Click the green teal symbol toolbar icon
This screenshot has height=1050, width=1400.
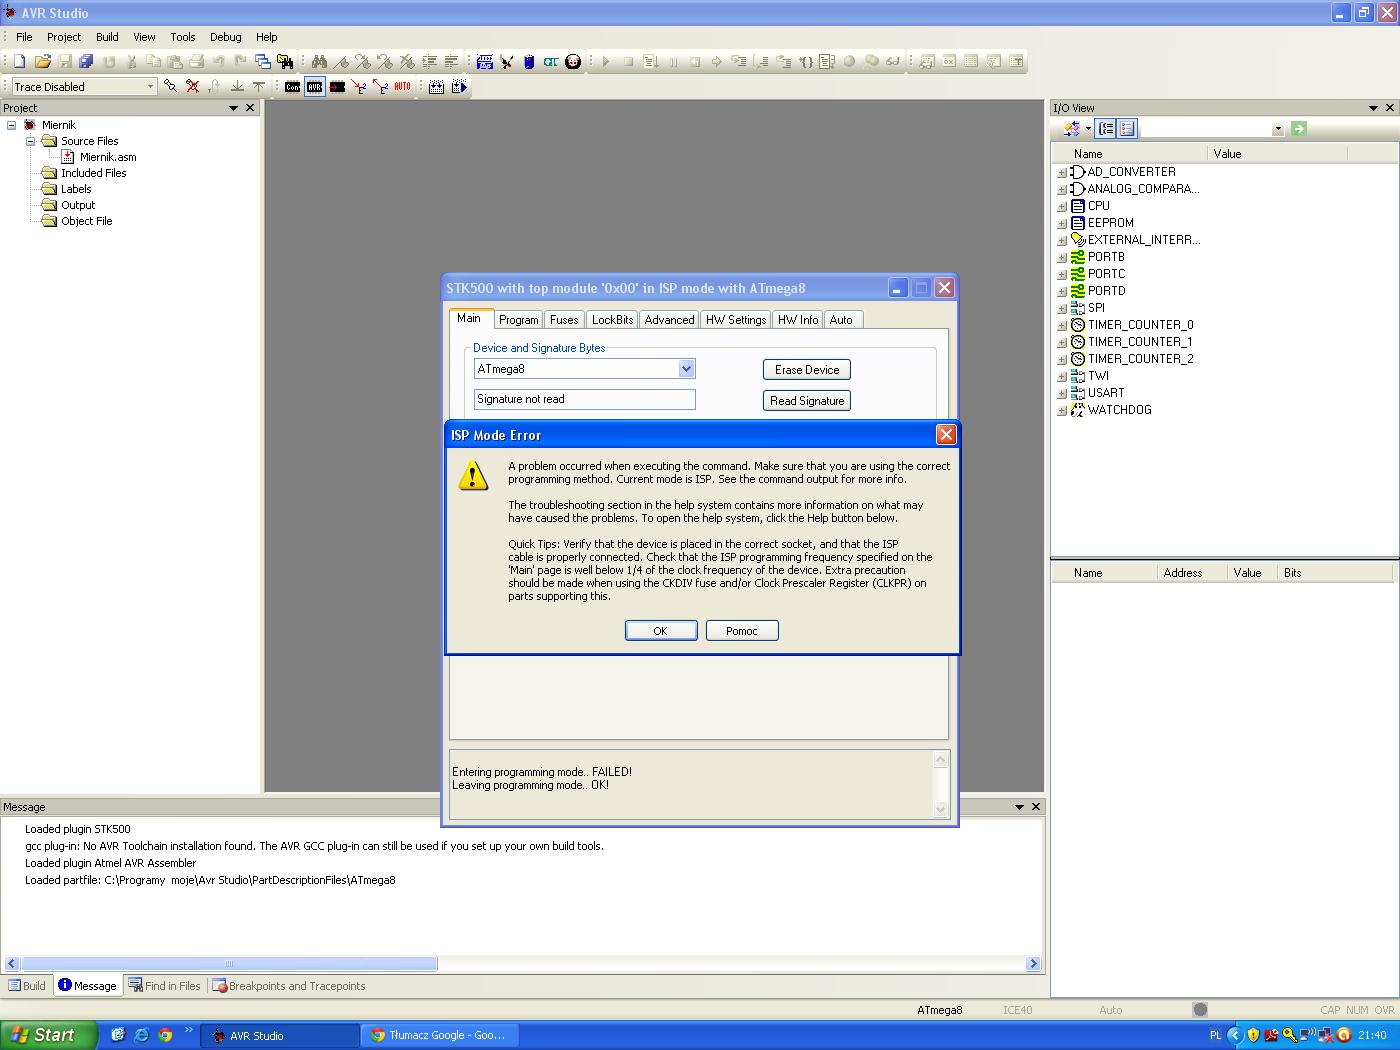click(x=551, y=62)
